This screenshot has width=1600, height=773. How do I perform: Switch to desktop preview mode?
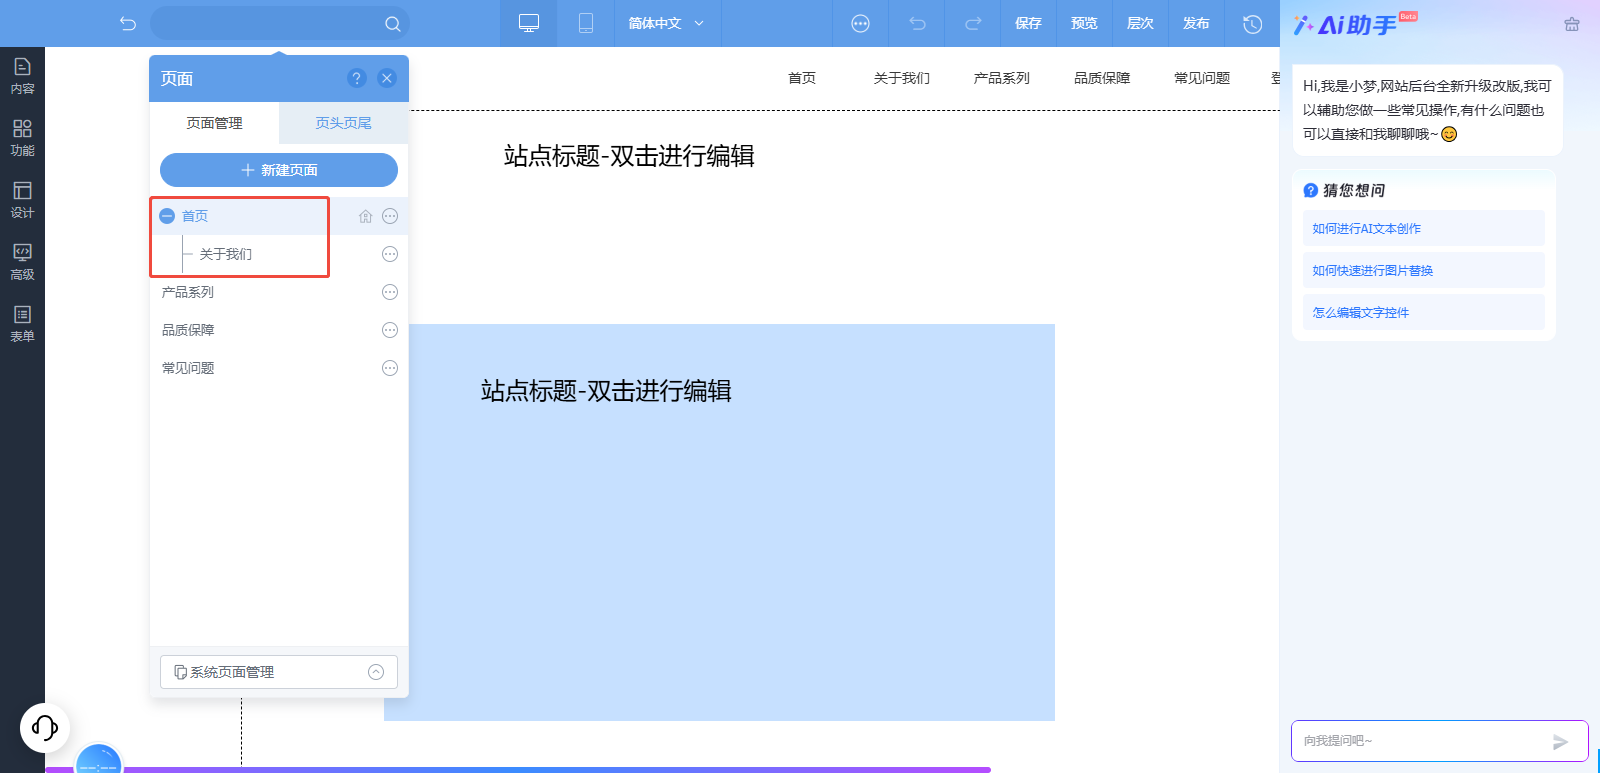(x=529, y=23)
